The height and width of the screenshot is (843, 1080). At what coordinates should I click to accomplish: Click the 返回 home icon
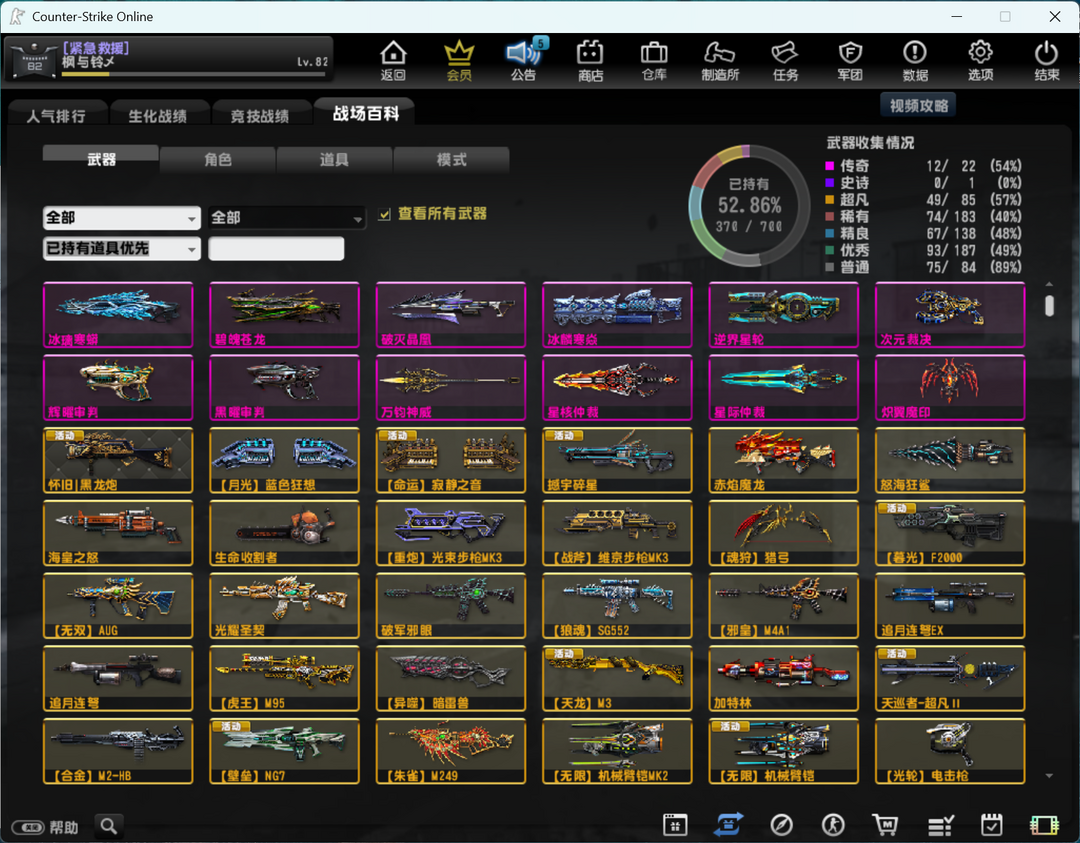coord(393,61)
